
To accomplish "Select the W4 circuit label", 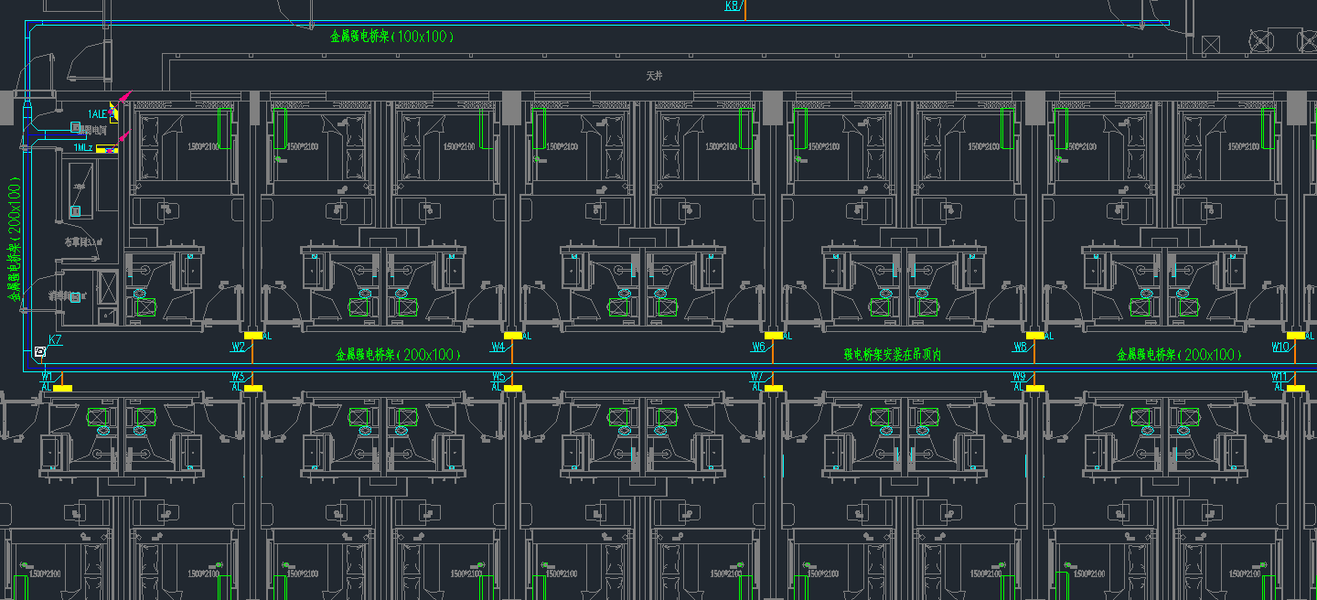I will (x=498, y=347).
